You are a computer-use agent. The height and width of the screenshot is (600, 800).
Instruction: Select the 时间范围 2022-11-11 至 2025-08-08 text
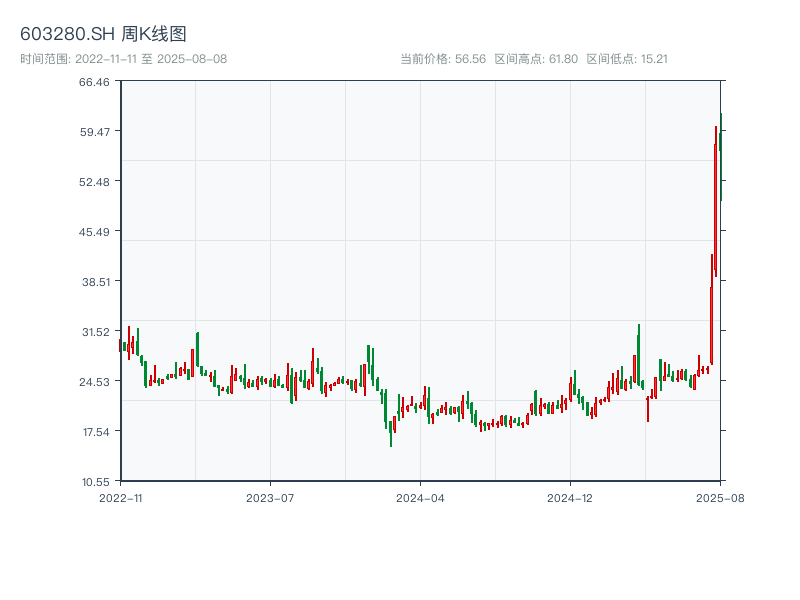tap(123, 59)
